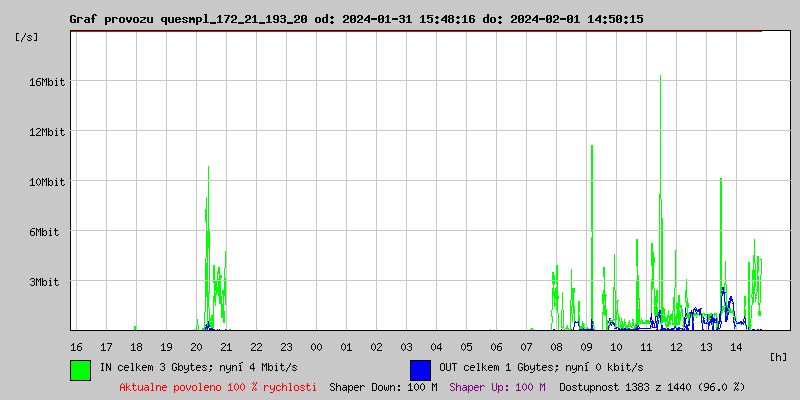Pick hour 14 on the time axis

coord(736,346)
